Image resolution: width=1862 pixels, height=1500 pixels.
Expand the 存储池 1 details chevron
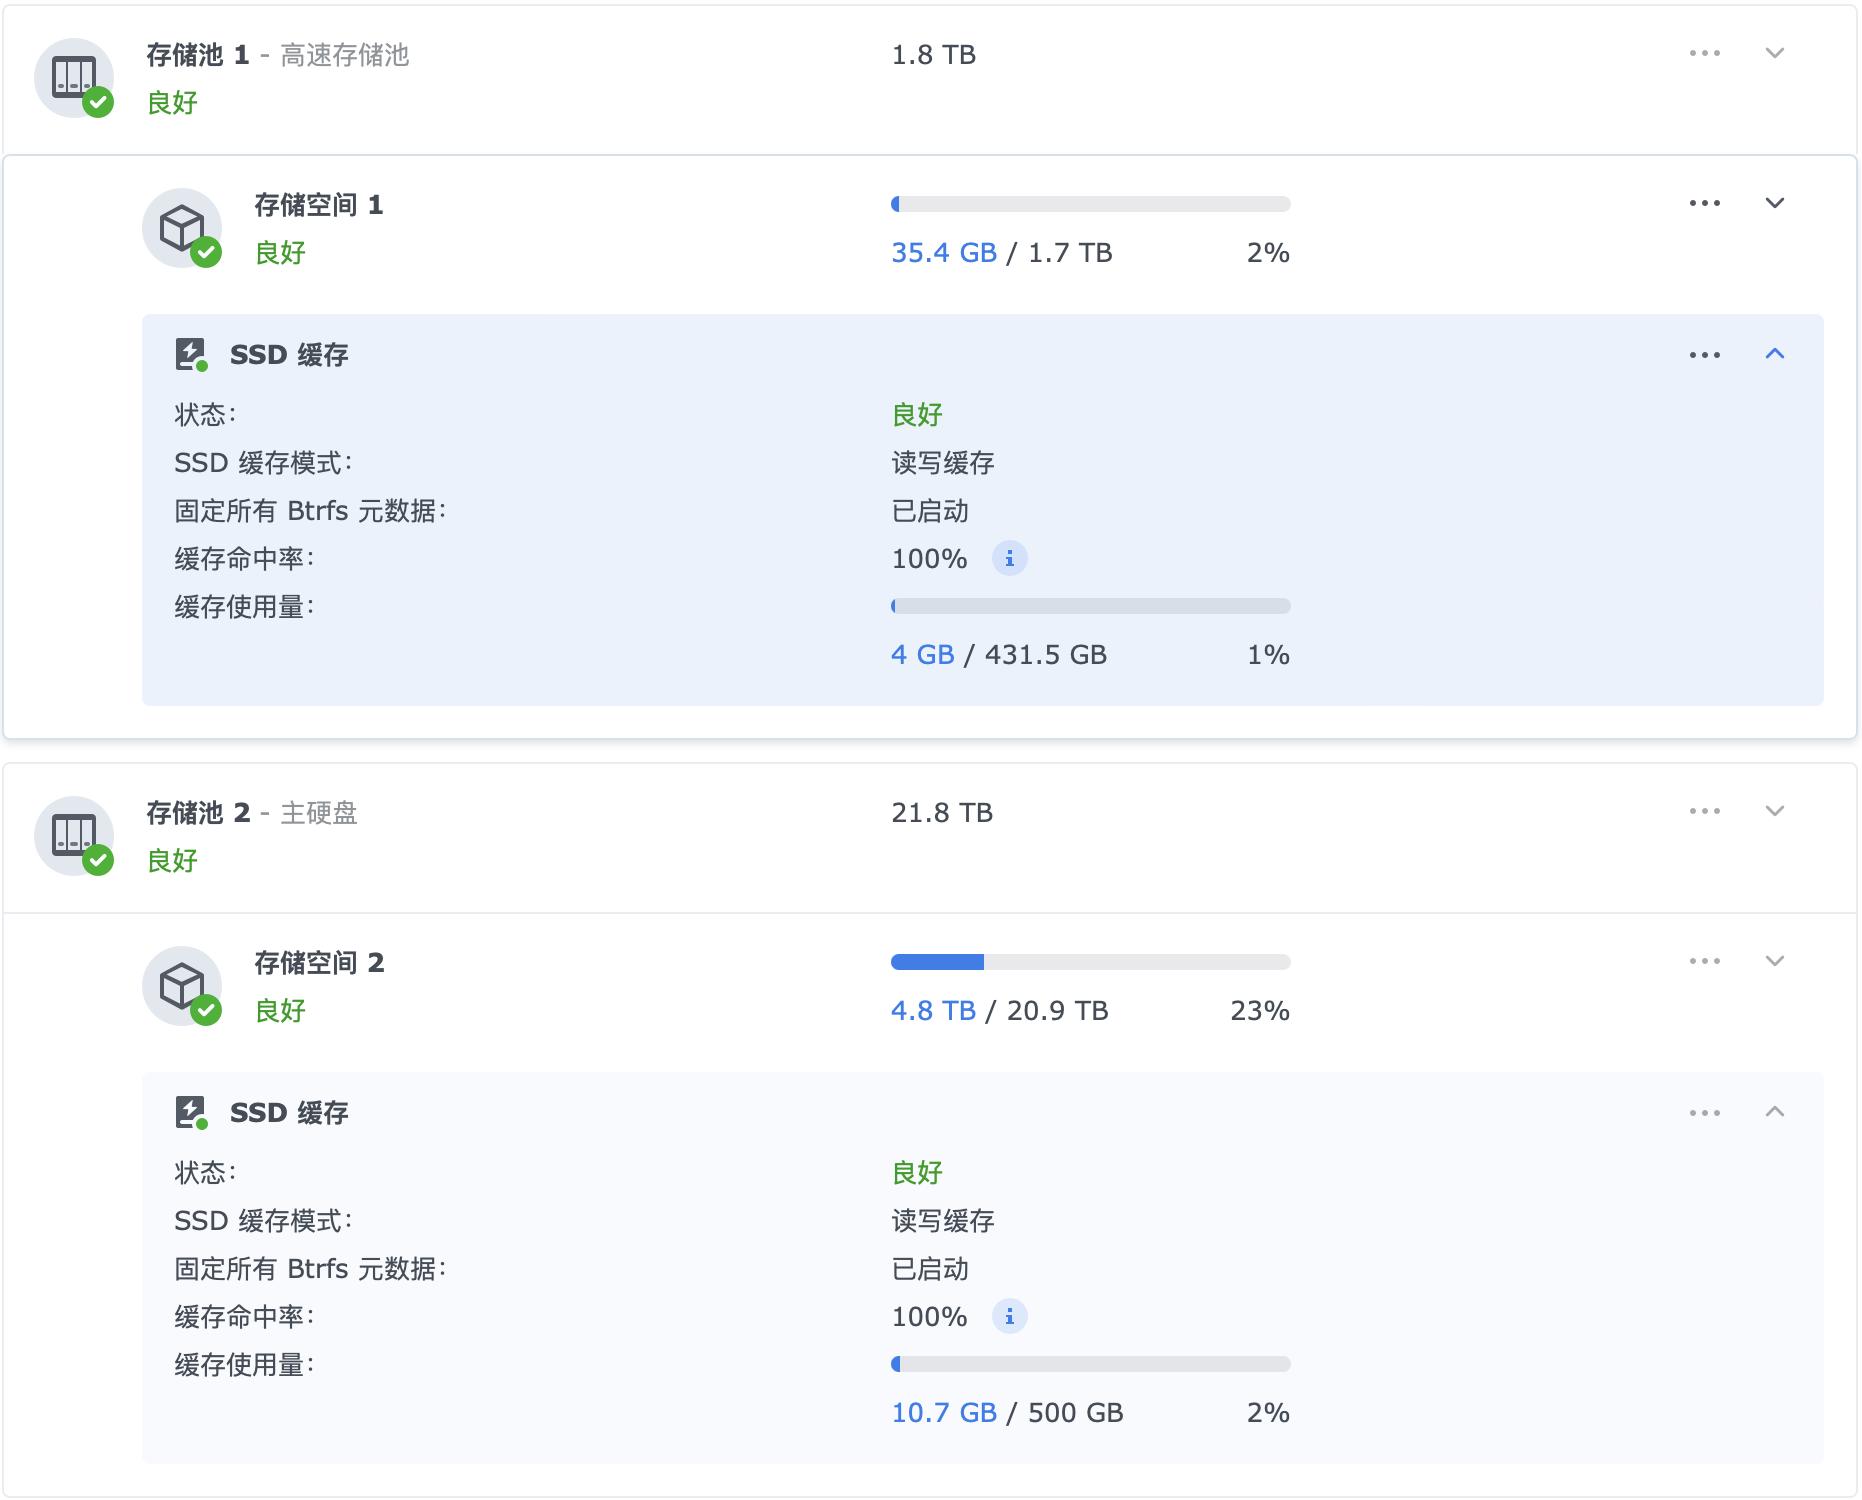(x=1773, y=55)
